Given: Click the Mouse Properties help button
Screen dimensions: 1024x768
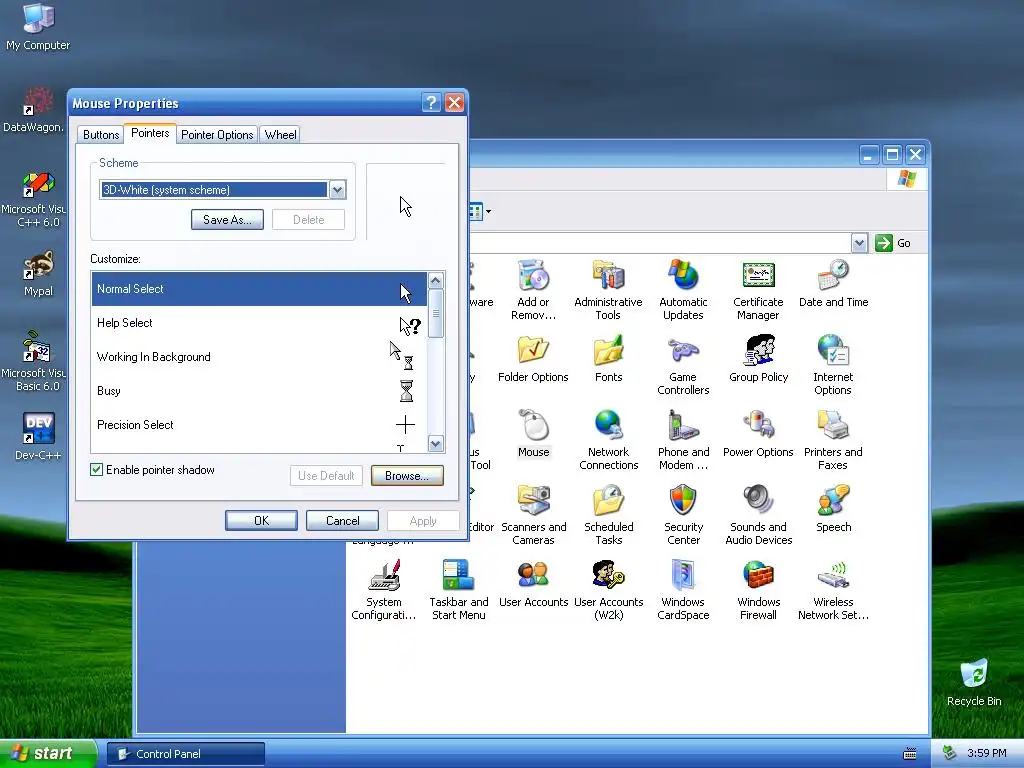Looking at the screenshot, I should (x=431, y=103).
